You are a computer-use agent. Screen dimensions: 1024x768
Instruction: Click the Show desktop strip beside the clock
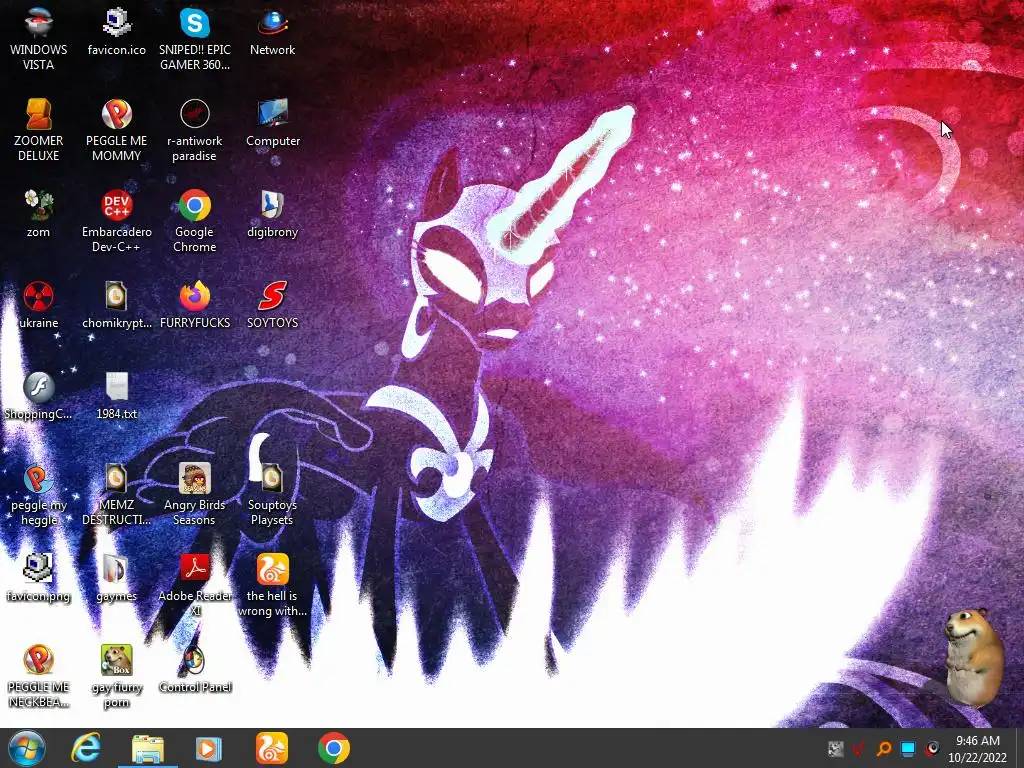[x=1018, y=748]
